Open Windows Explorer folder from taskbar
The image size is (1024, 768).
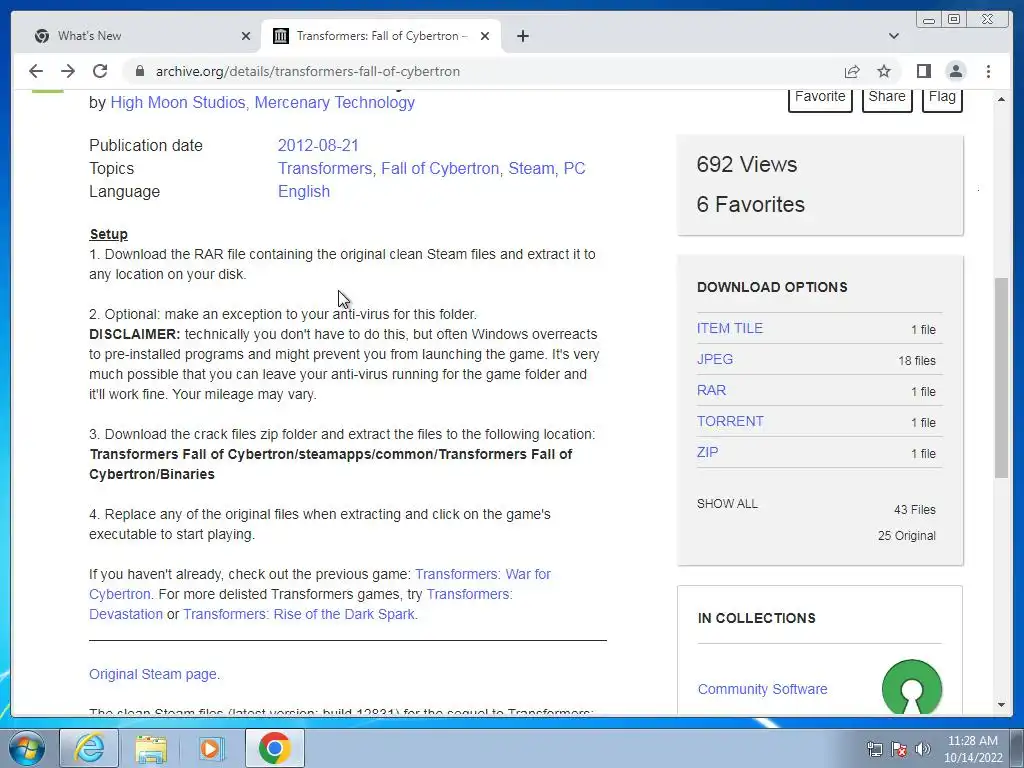click(x=151, y=748)
